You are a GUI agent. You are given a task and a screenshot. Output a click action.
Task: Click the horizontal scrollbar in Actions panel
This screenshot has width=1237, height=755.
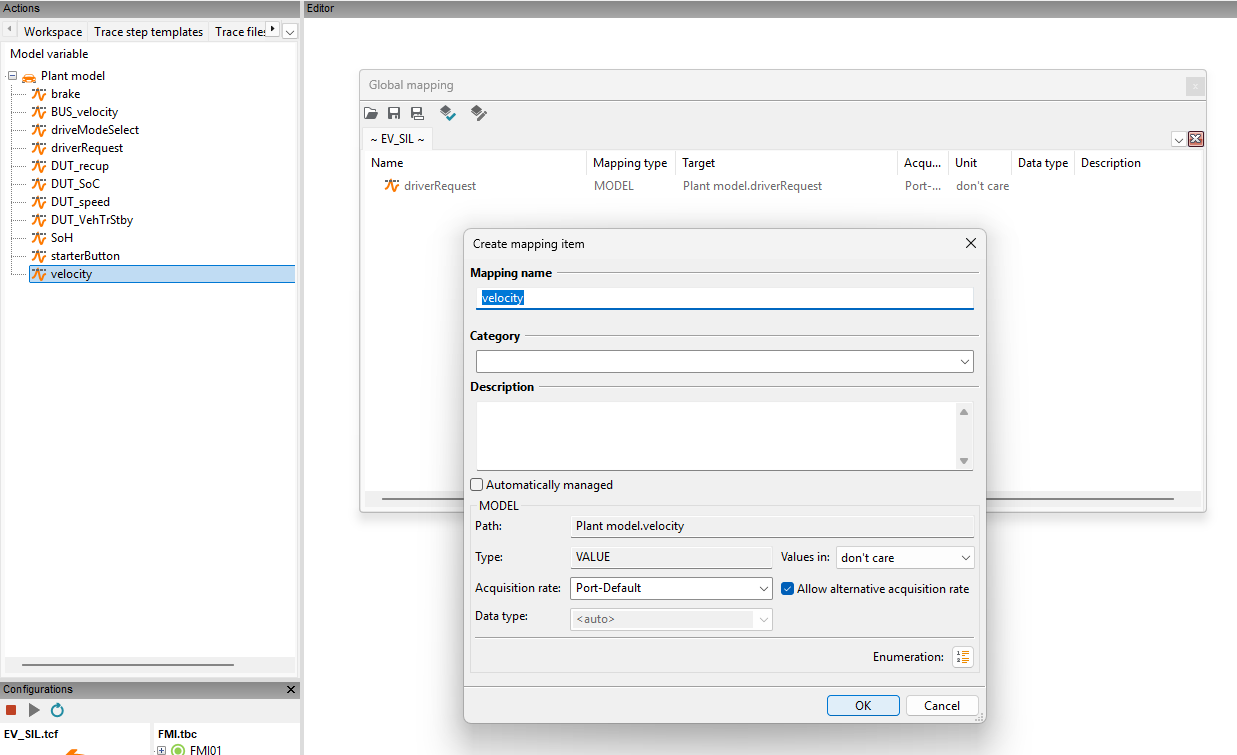click(x=127, y=665)
